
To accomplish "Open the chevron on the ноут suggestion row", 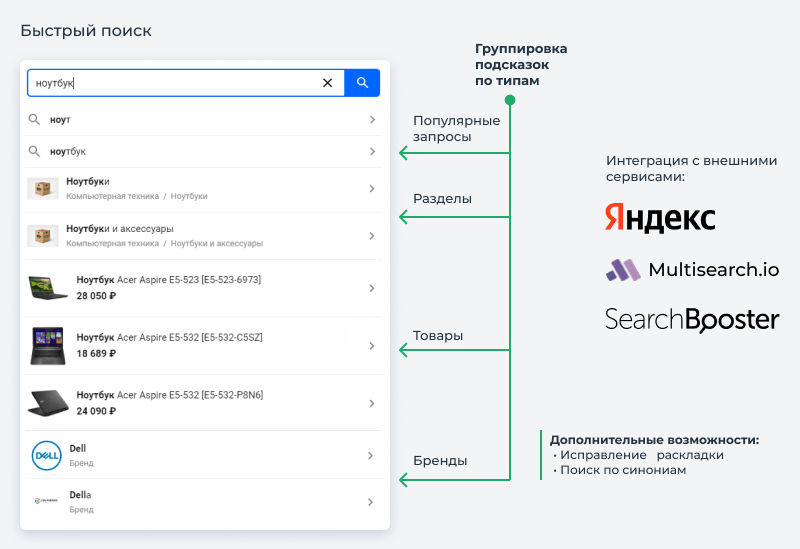I will click(372, 119).
